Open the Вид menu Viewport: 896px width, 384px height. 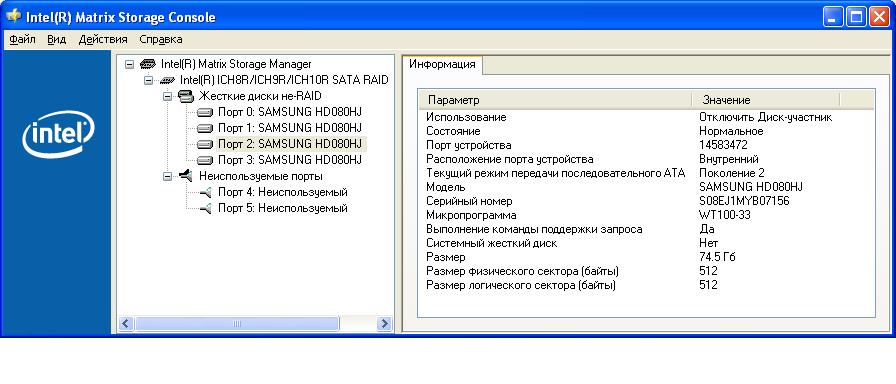[x=57, y=39]
